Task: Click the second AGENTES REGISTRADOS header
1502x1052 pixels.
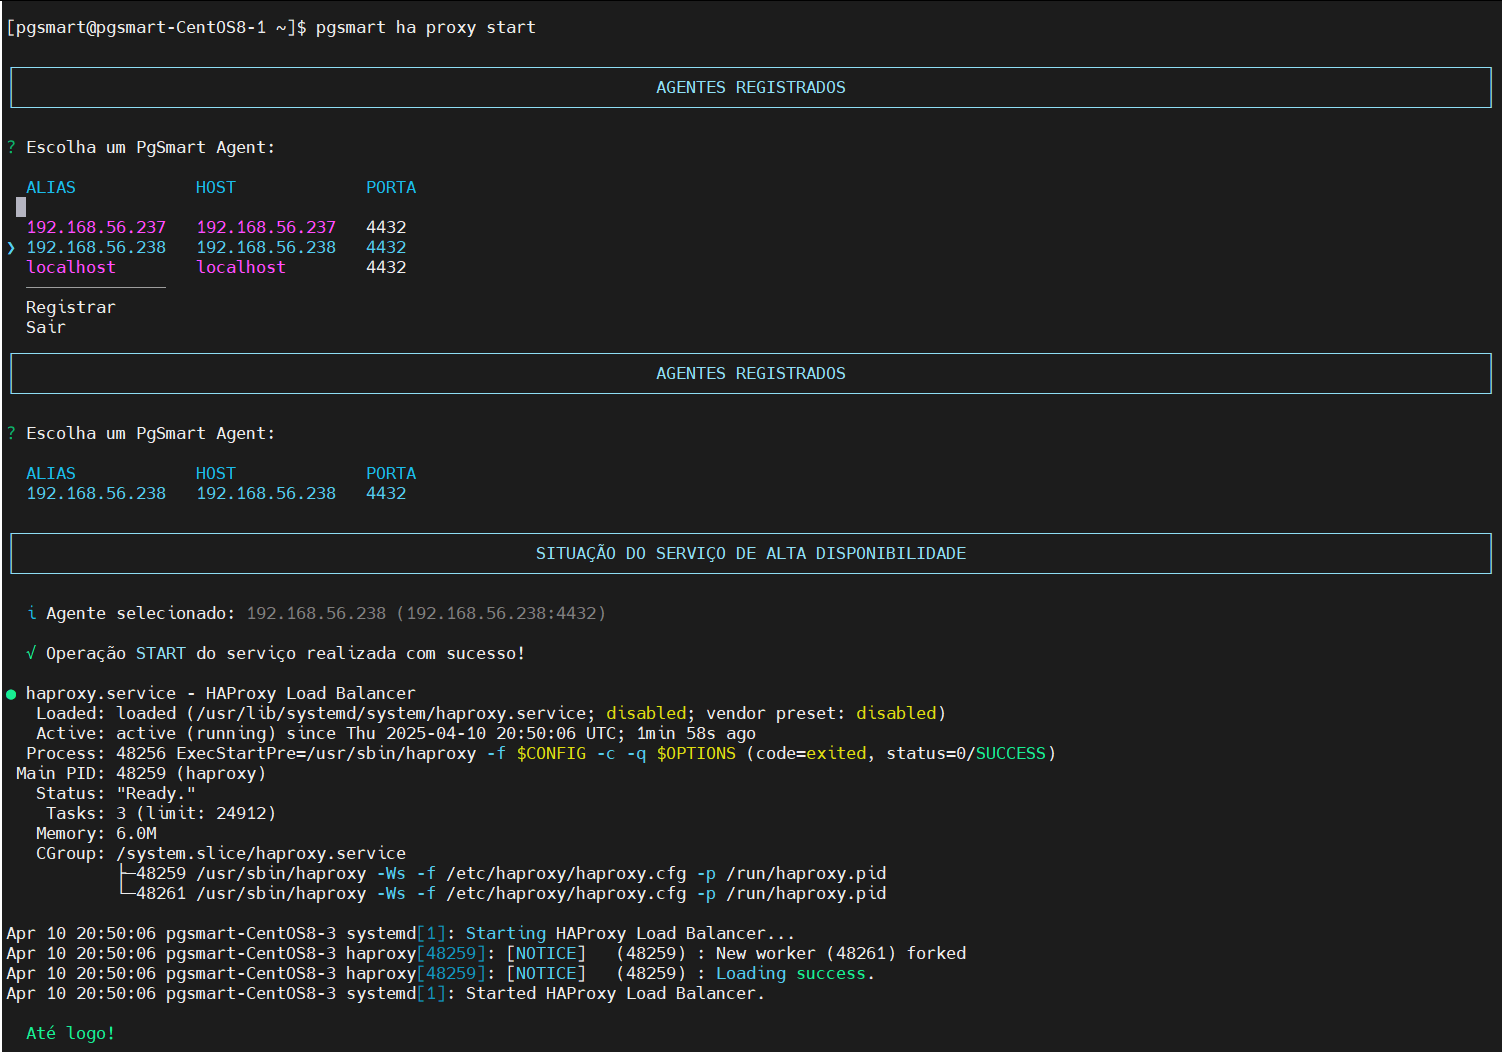Action: (x=750, y=373)
